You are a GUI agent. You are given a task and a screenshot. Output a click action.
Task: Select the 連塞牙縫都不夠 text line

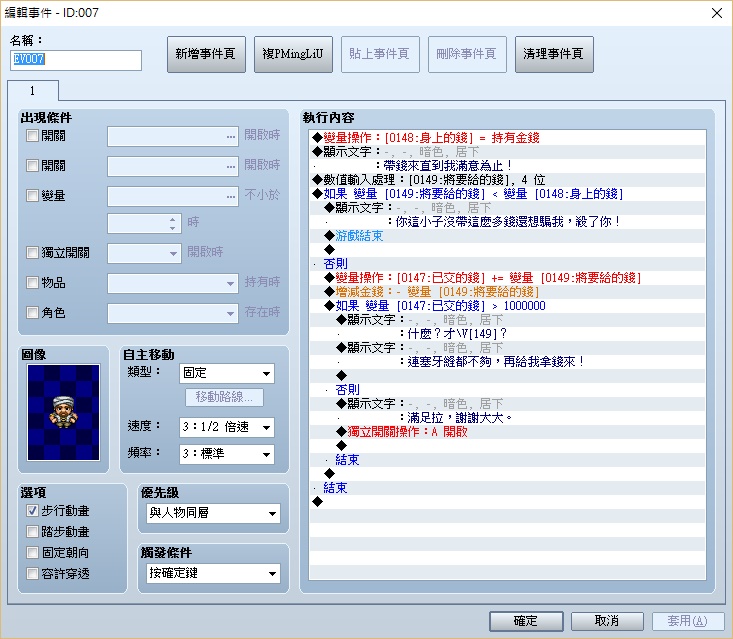click(508, 362)
